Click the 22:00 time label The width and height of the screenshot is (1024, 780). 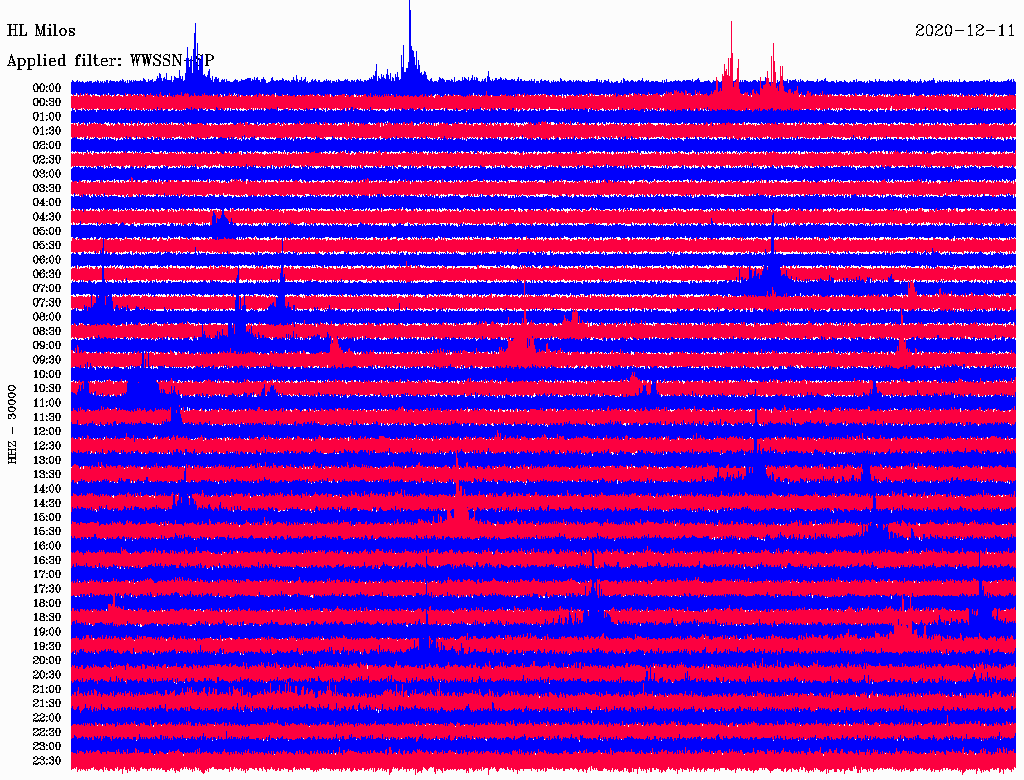coord(47,718)
